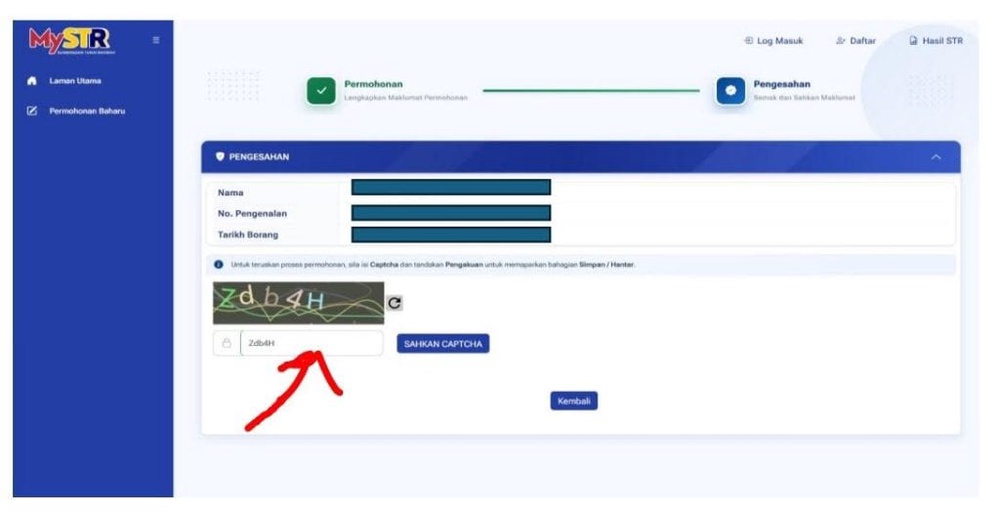1000x513 pixels.
Task: Click the Laman Utama home icon
Action: (32, 81)
